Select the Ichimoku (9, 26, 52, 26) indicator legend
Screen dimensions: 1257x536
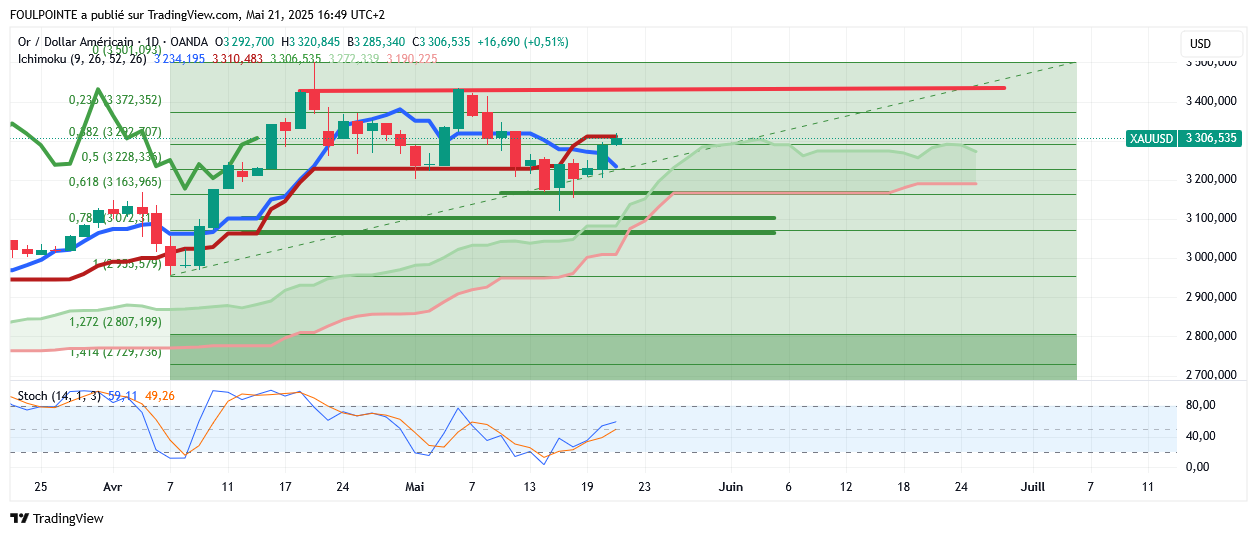tap(84, 59)
